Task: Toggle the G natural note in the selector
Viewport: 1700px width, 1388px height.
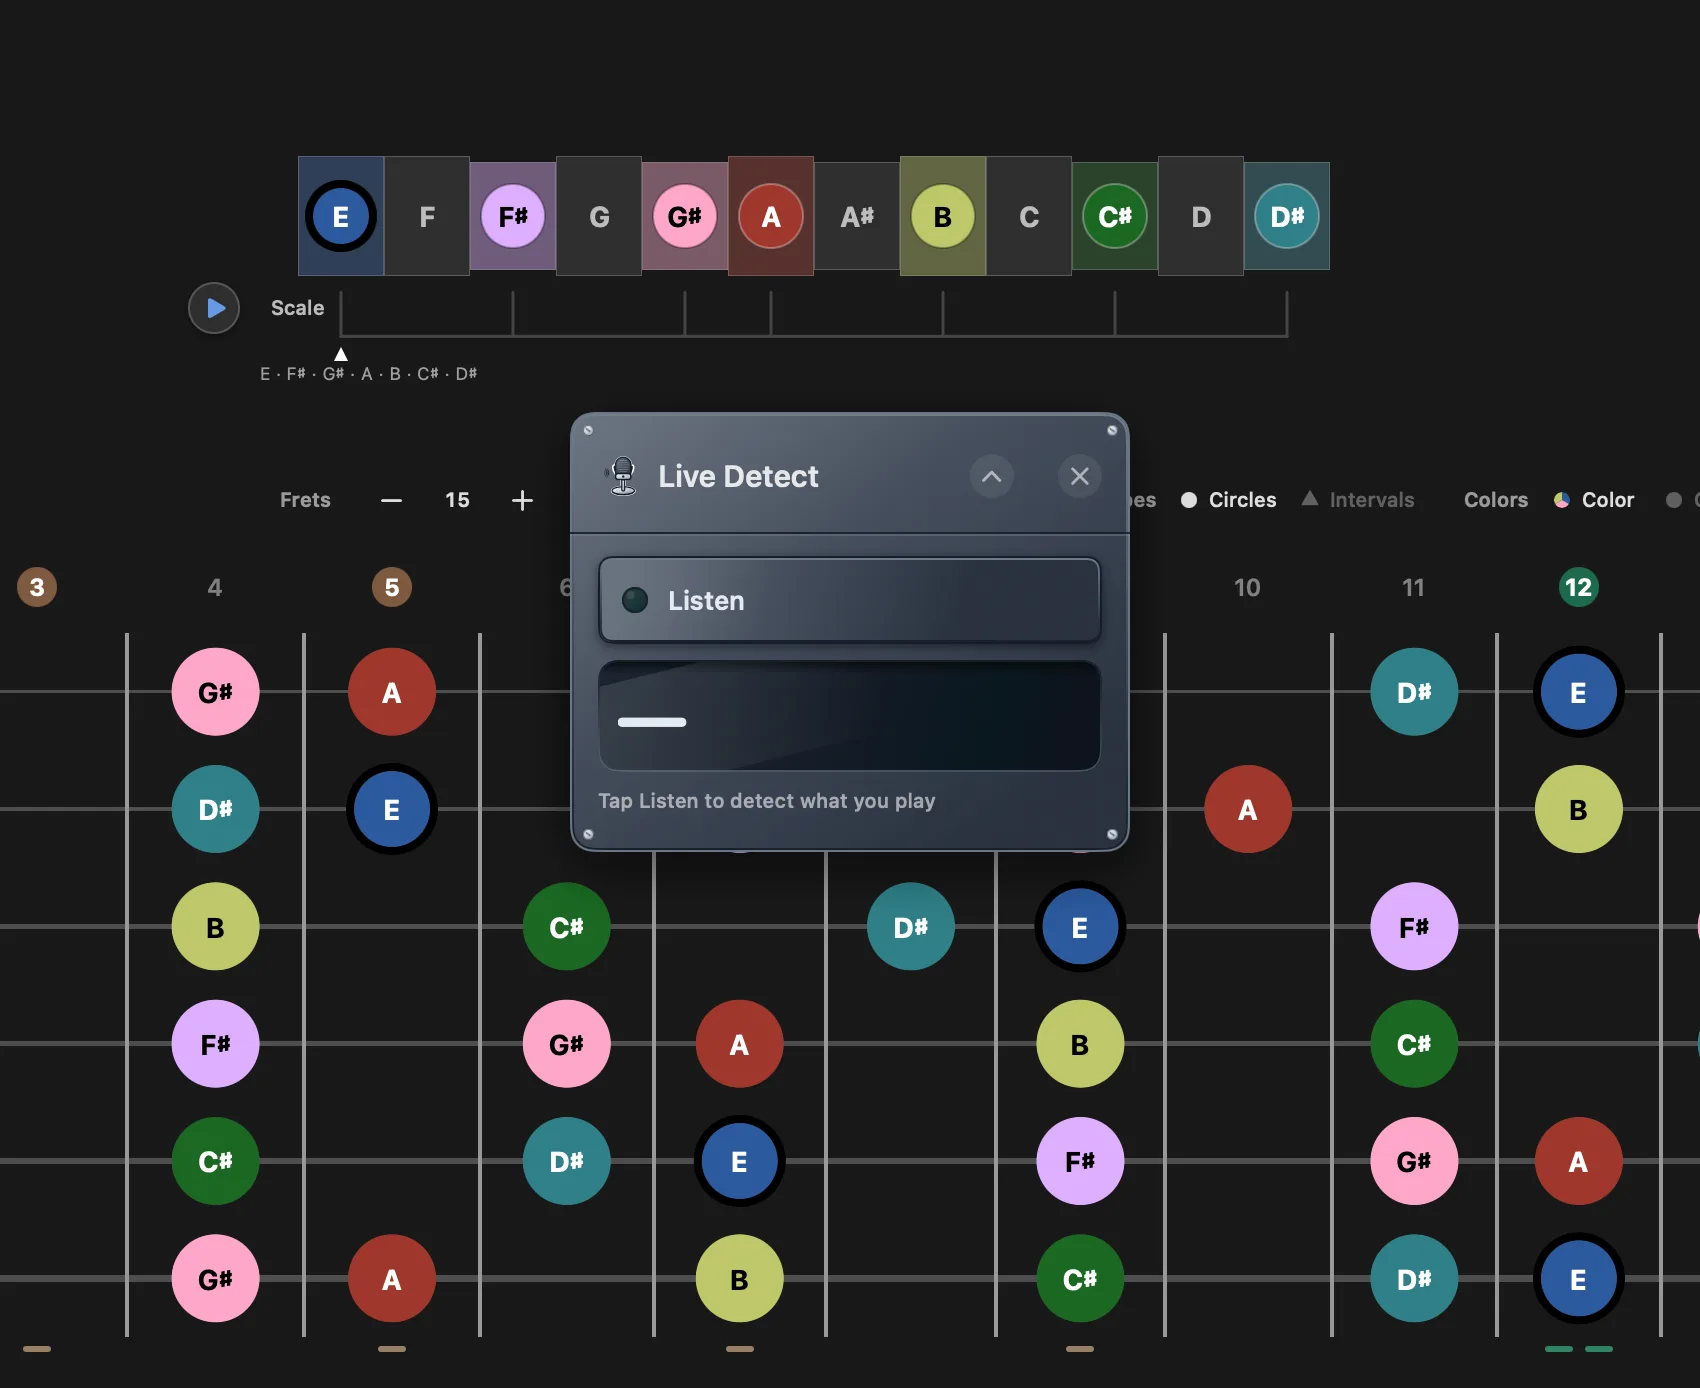Action: point(599,216)
